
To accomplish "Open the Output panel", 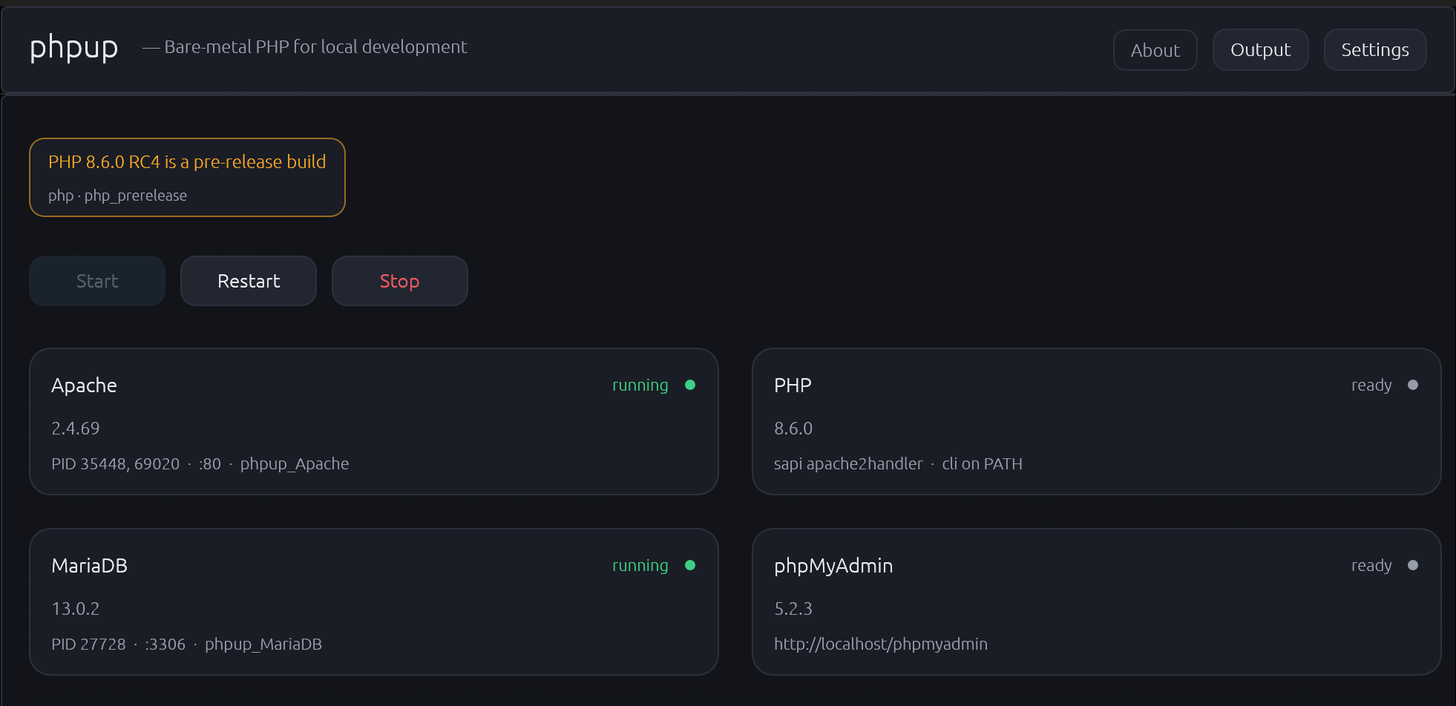I will [1260, 50].
